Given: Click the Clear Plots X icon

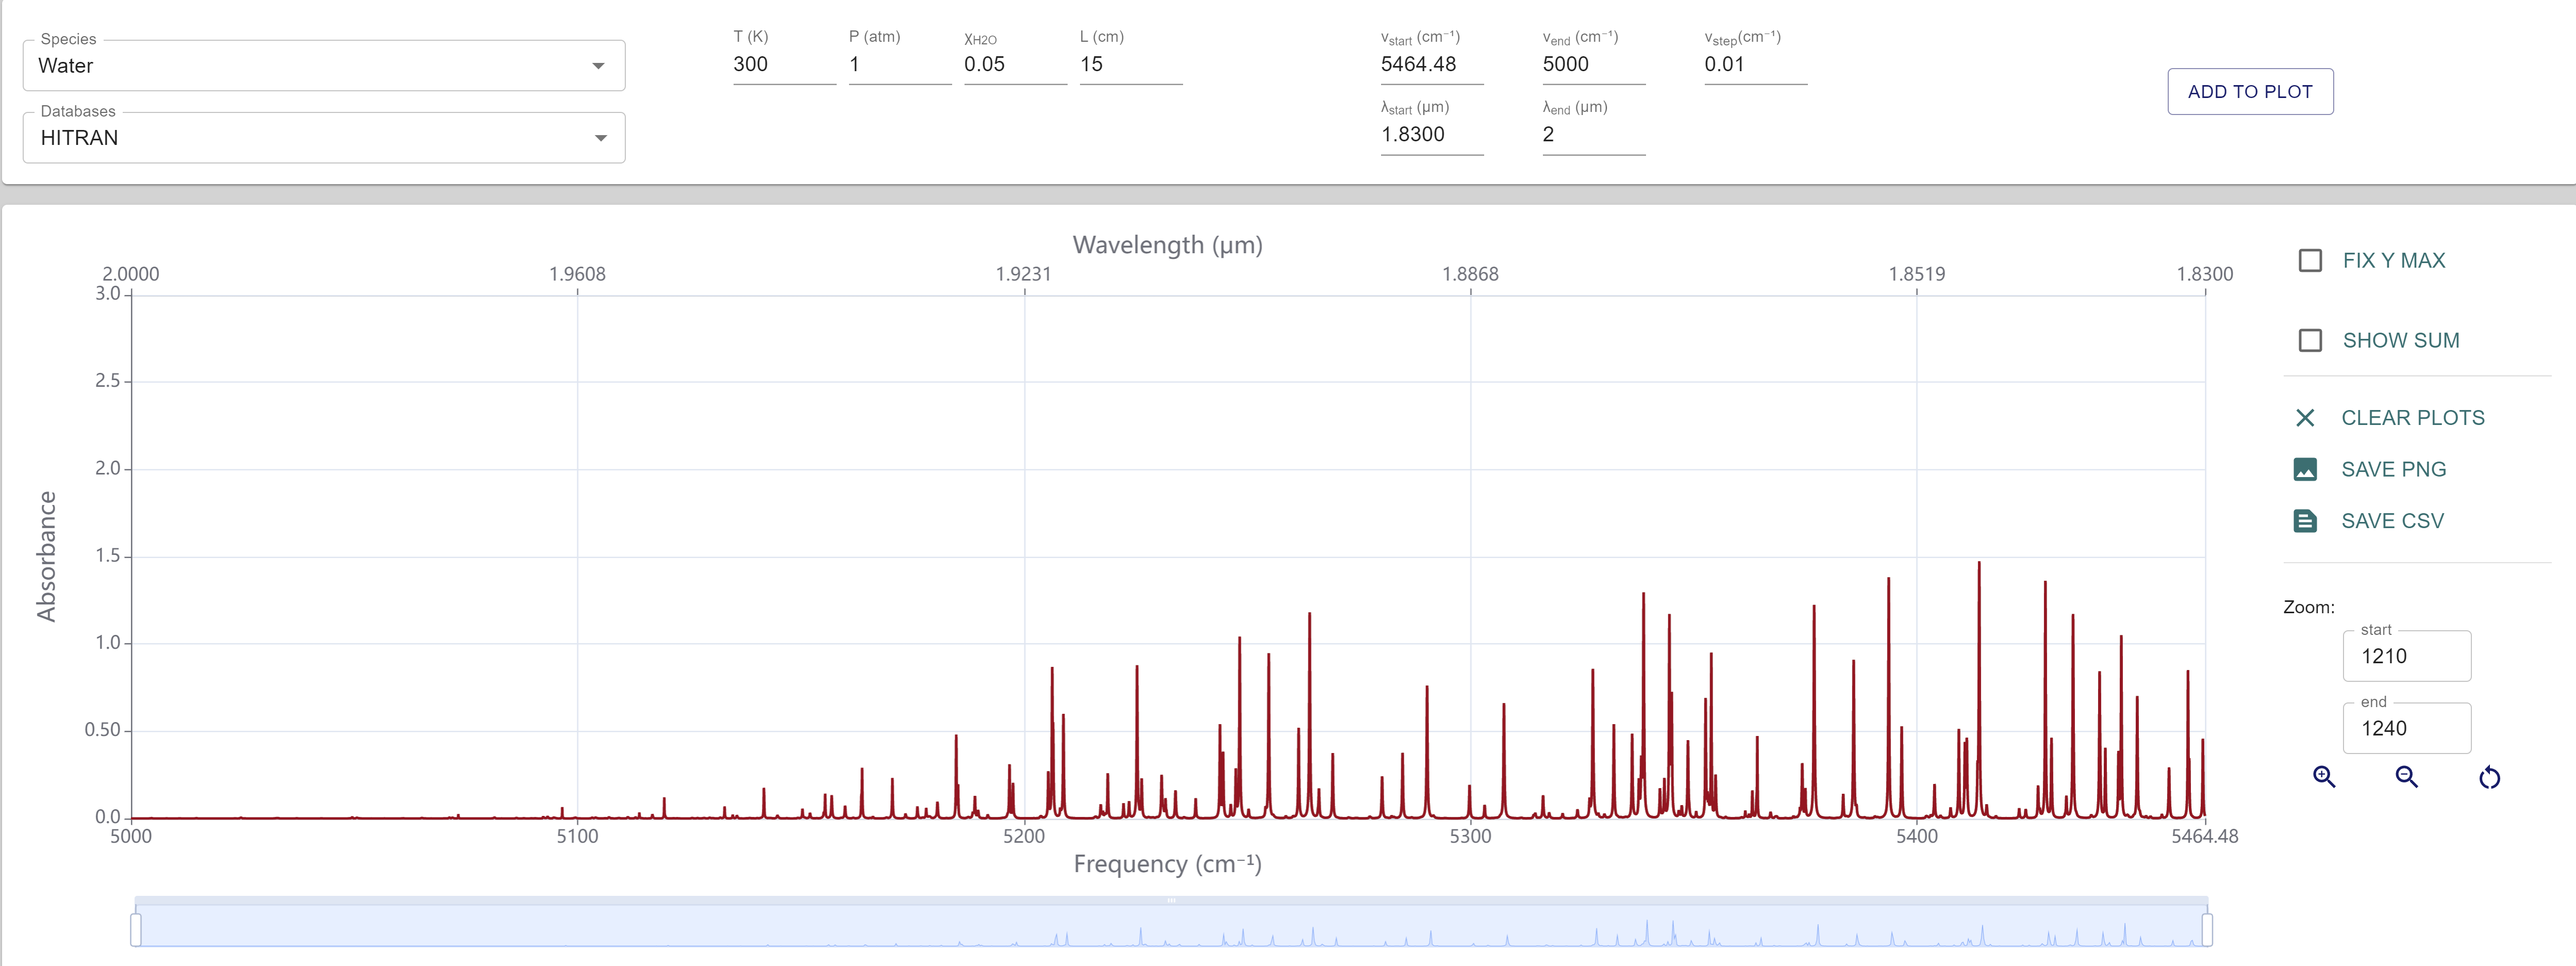Looking at the screenshot, I should tap(2305, 418).
